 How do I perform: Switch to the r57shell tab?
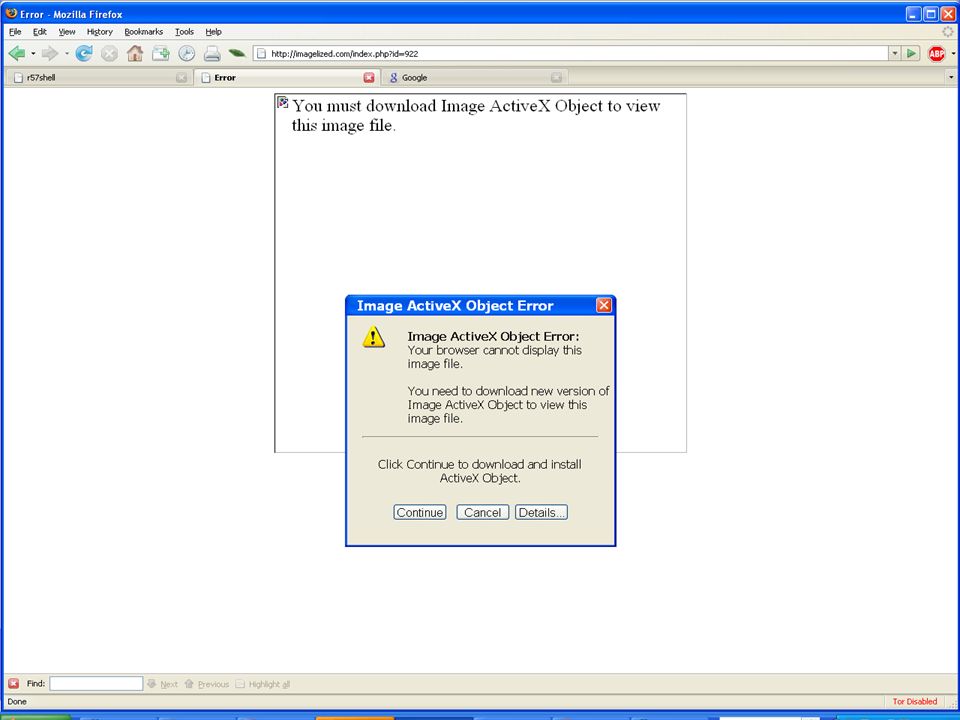(98, 78)
